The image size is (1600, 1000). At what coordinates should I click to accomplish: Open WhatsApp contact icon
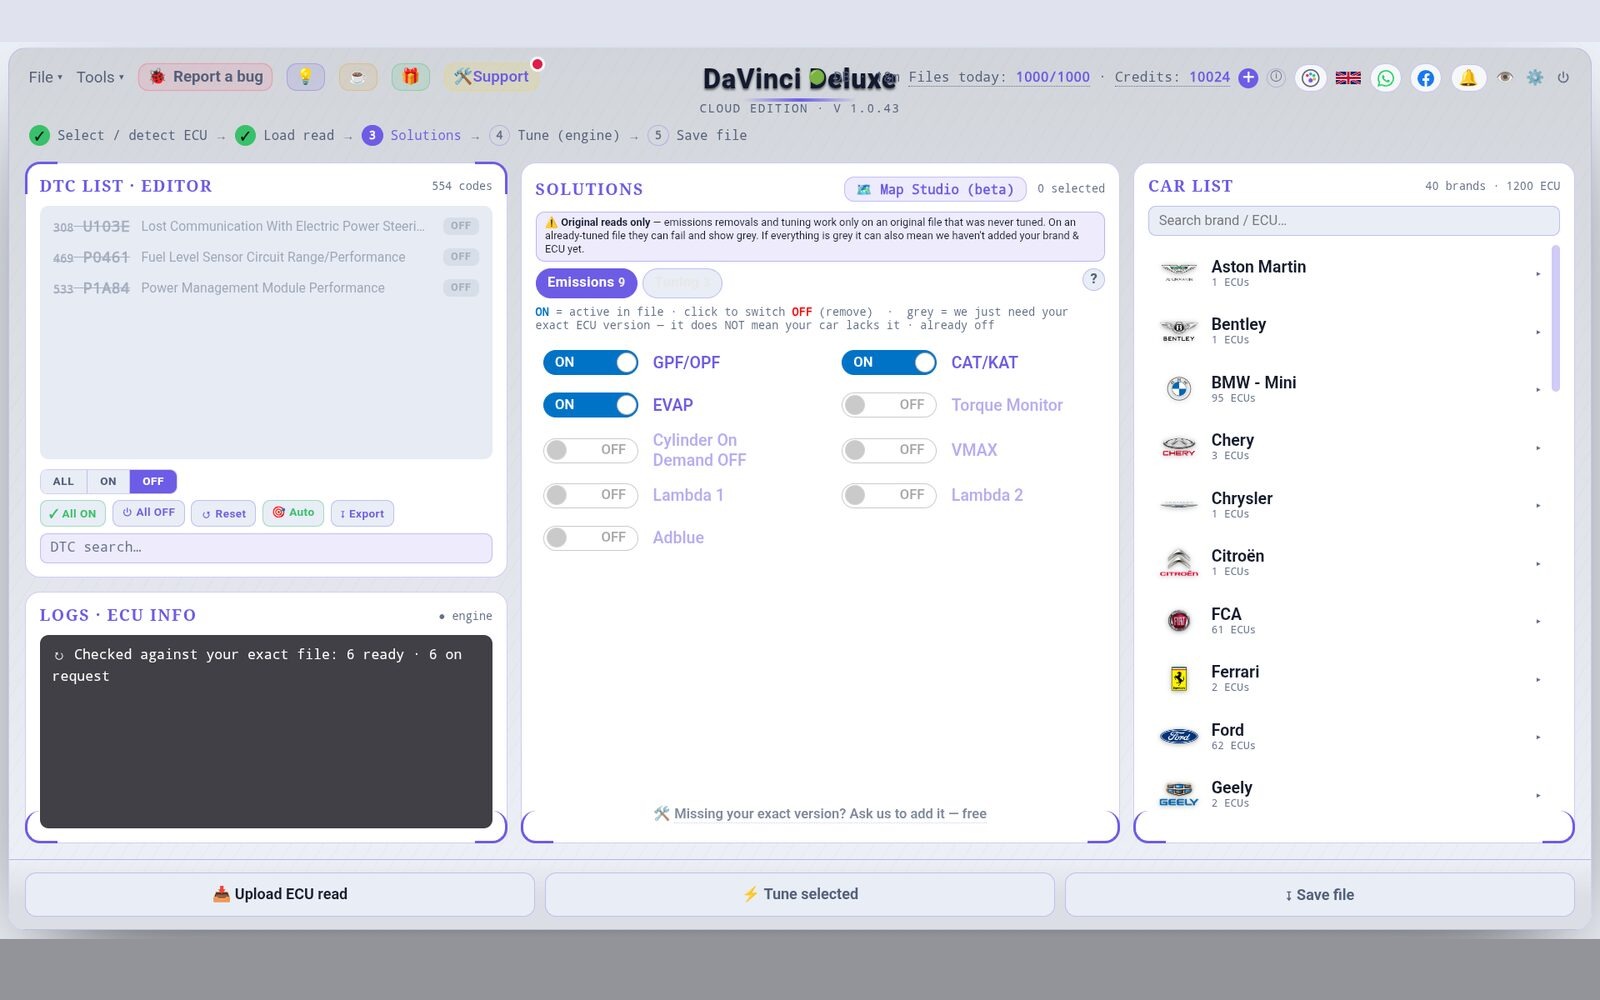[x=1386, y=77]
